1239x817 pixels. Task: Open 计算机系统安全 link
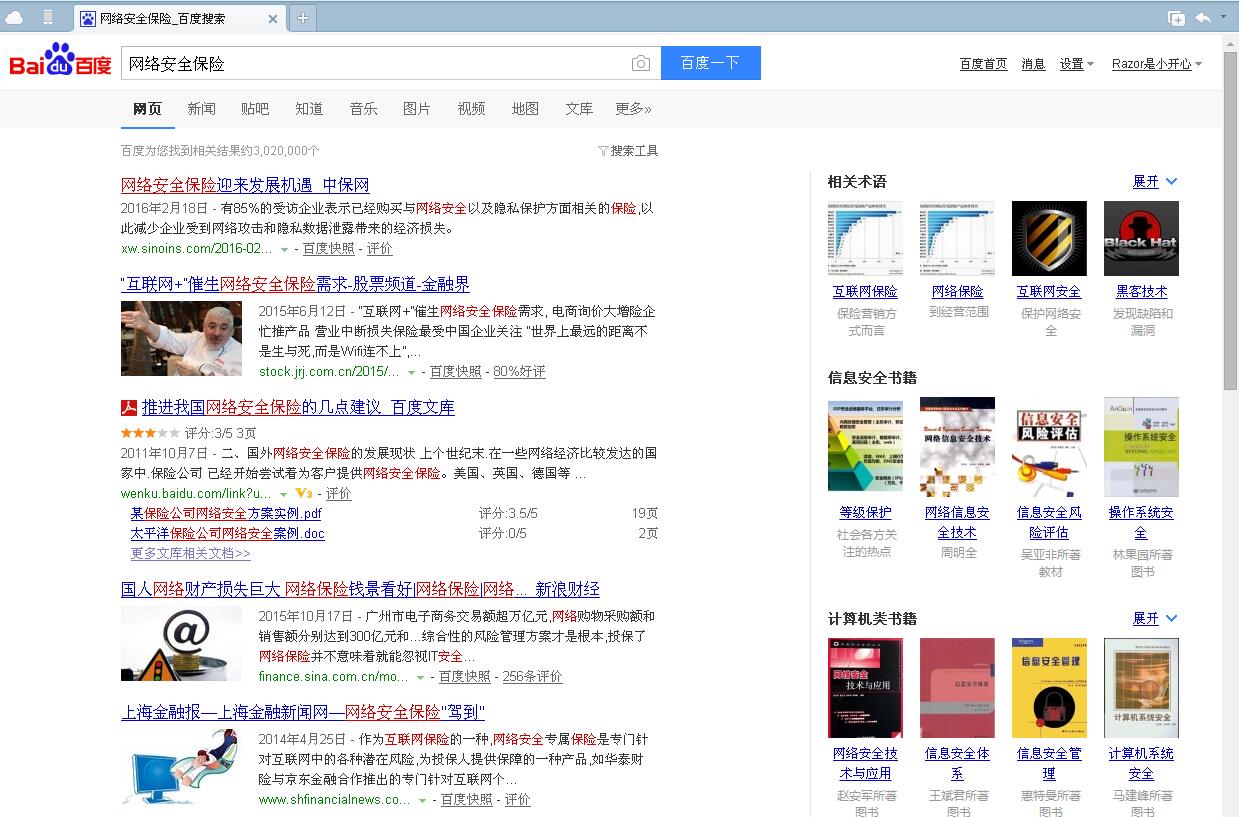[1141, 763]
